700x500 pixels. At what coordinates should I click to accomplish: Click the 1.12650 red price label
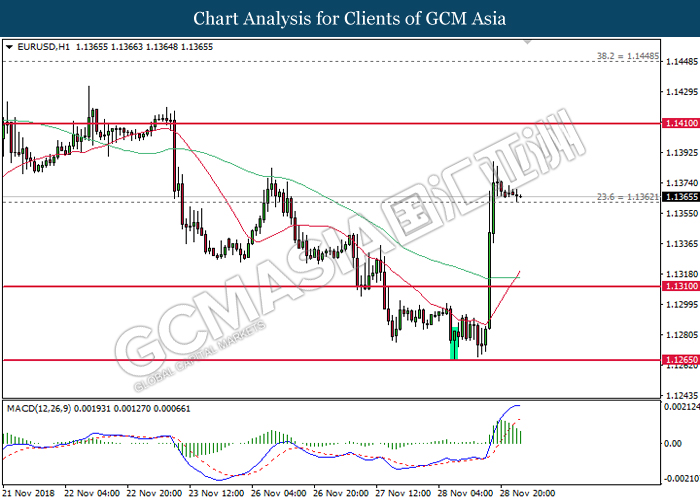coord(681,360)
